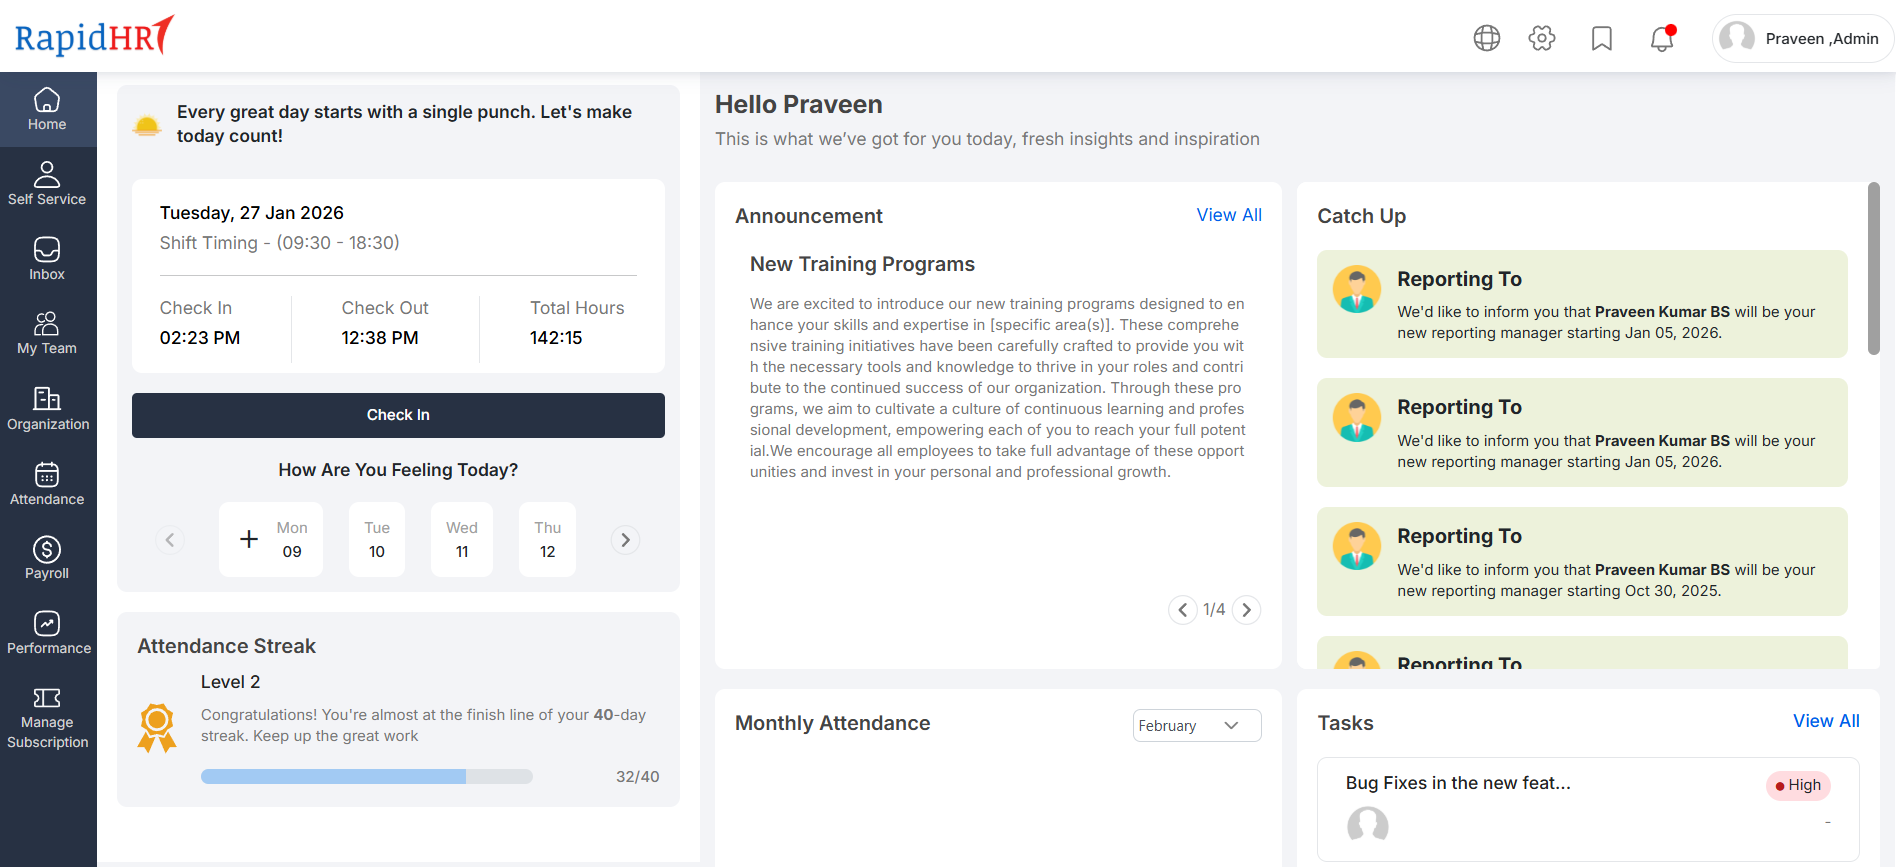Open the globe language icon
Viewport: 1896px width, 867px height.
(x=1487, y=38)
